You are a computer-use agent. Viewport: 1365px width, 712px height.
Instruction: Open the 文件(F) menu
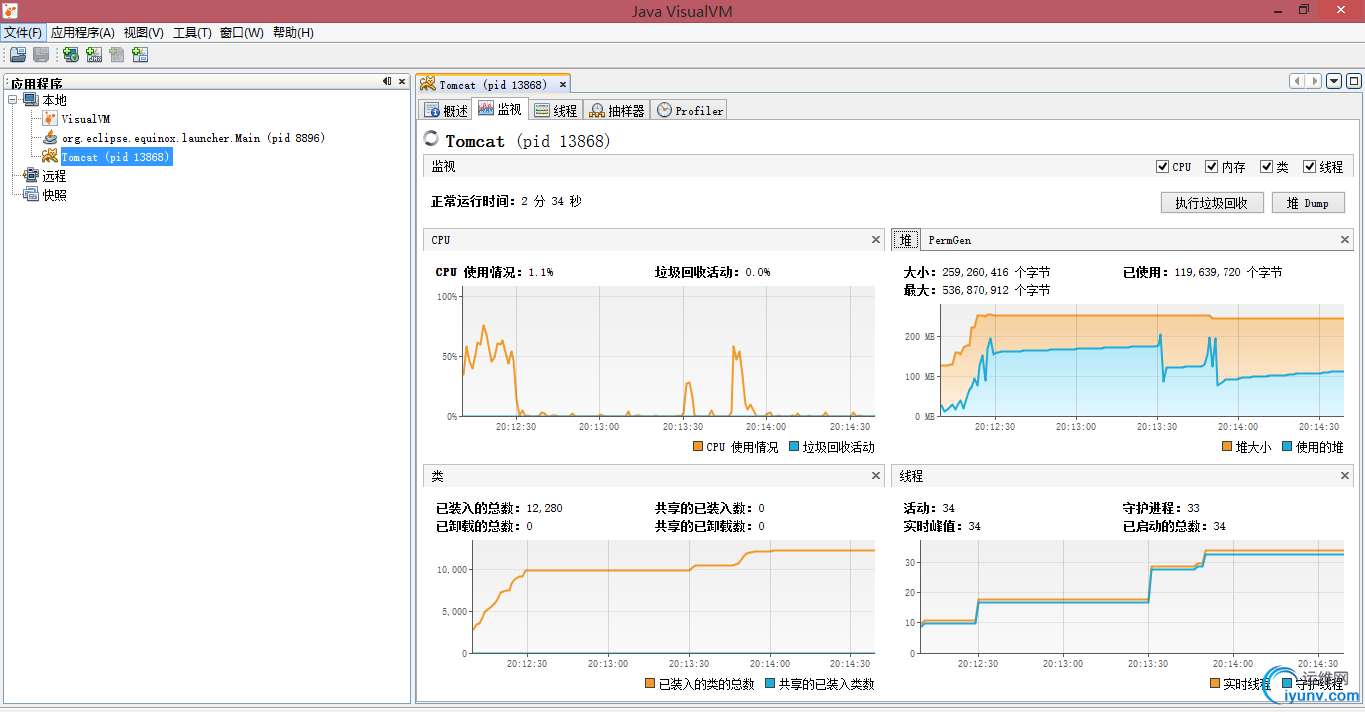[x=23, y=32]
